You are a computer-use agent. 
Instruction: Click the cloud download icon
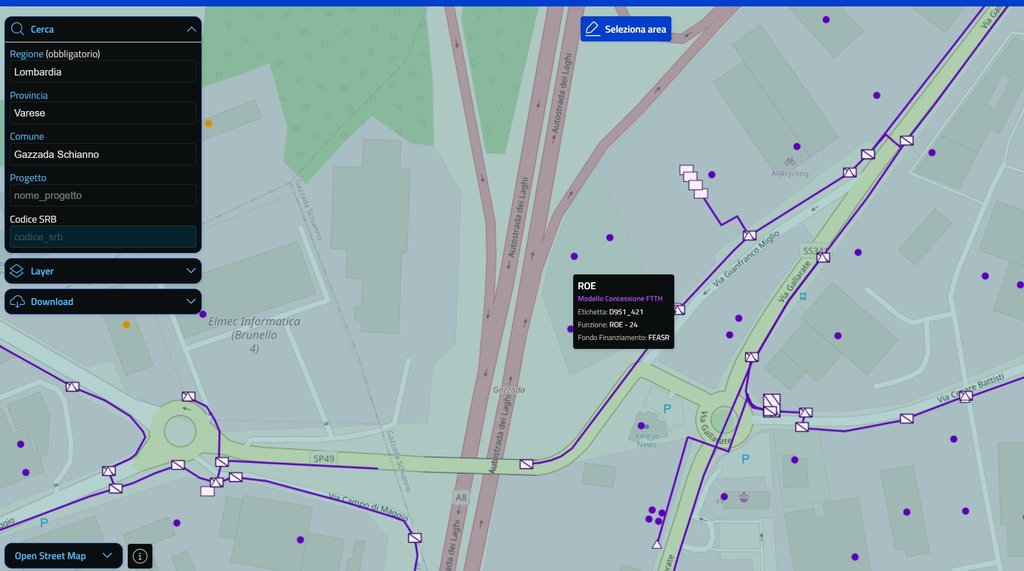17,301
